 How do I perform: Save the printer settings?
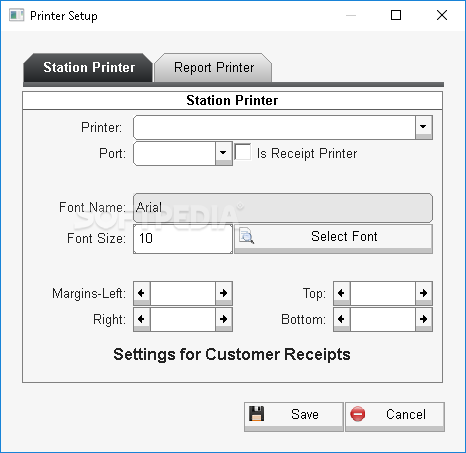[x=294, y=417]
